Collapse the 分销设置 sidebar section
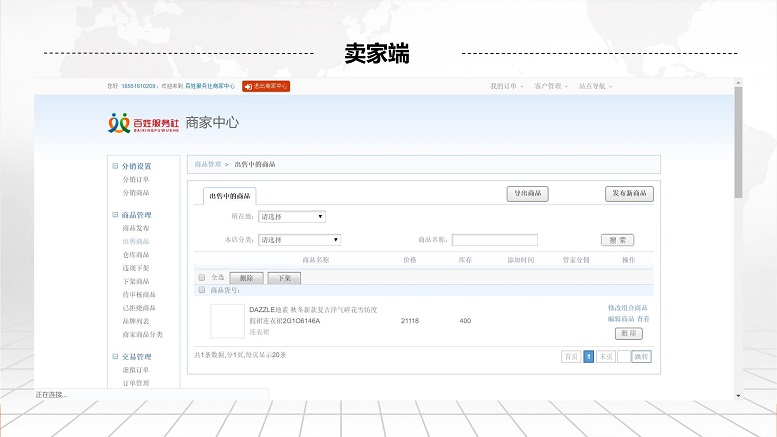The width and height of the screenshot is (777, 437). (x=115, y=166)
